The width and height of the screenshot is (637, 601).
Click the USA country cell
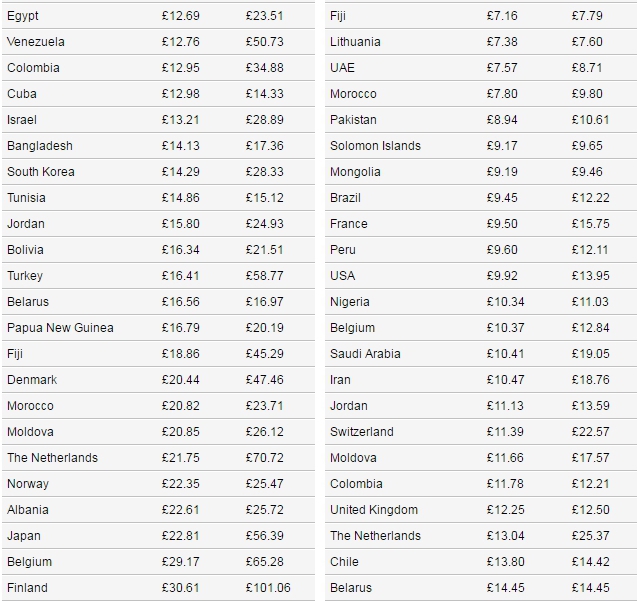(x=342, y=276)
